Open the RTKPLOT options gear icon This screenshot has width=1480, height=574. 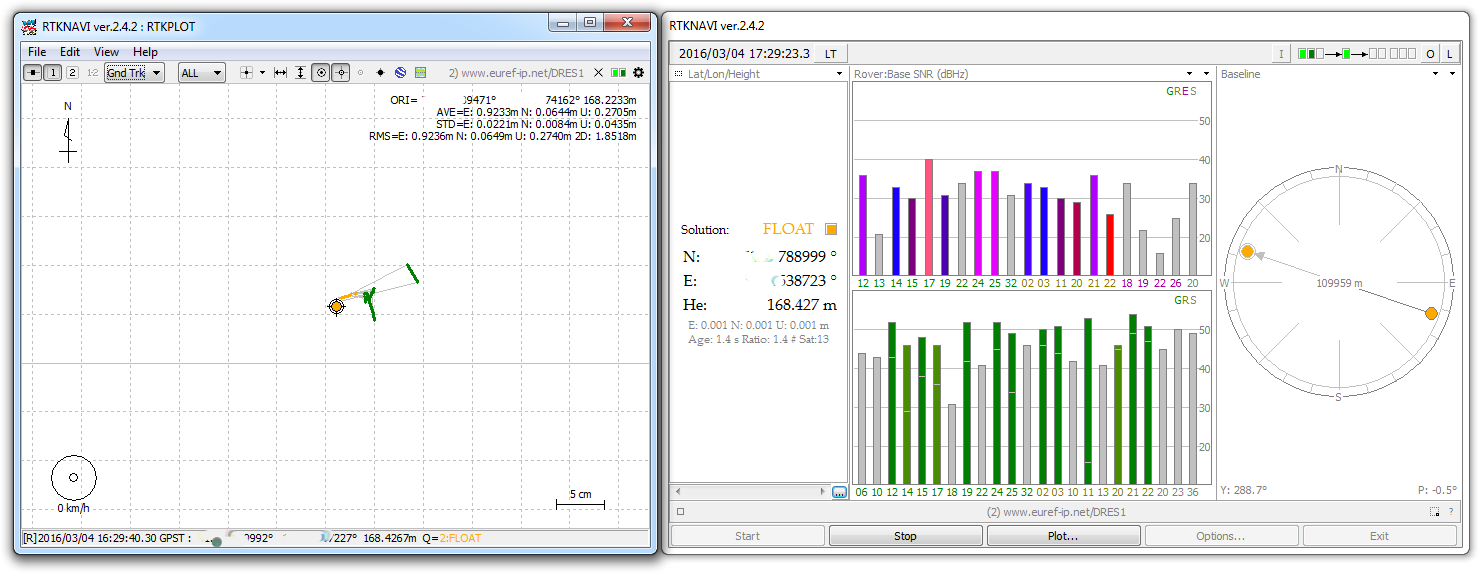click(639, 73)
